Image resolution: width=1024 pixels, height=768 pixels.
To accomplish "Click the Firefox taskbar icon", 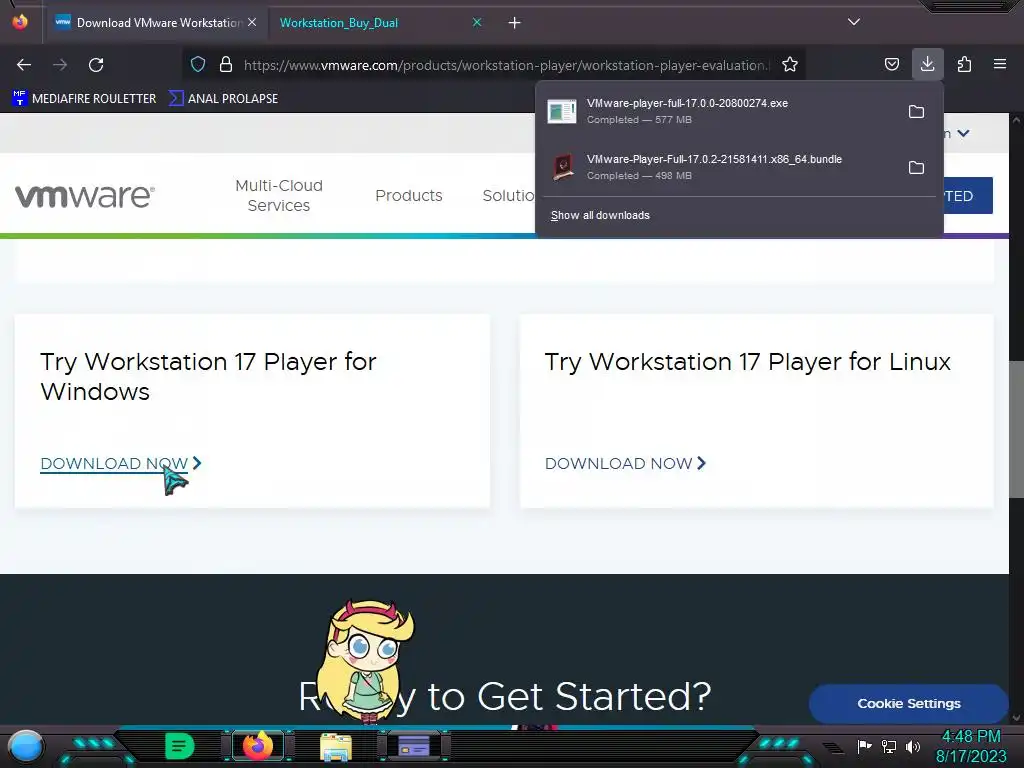I will pyautogui.click(x=258, y=746).
